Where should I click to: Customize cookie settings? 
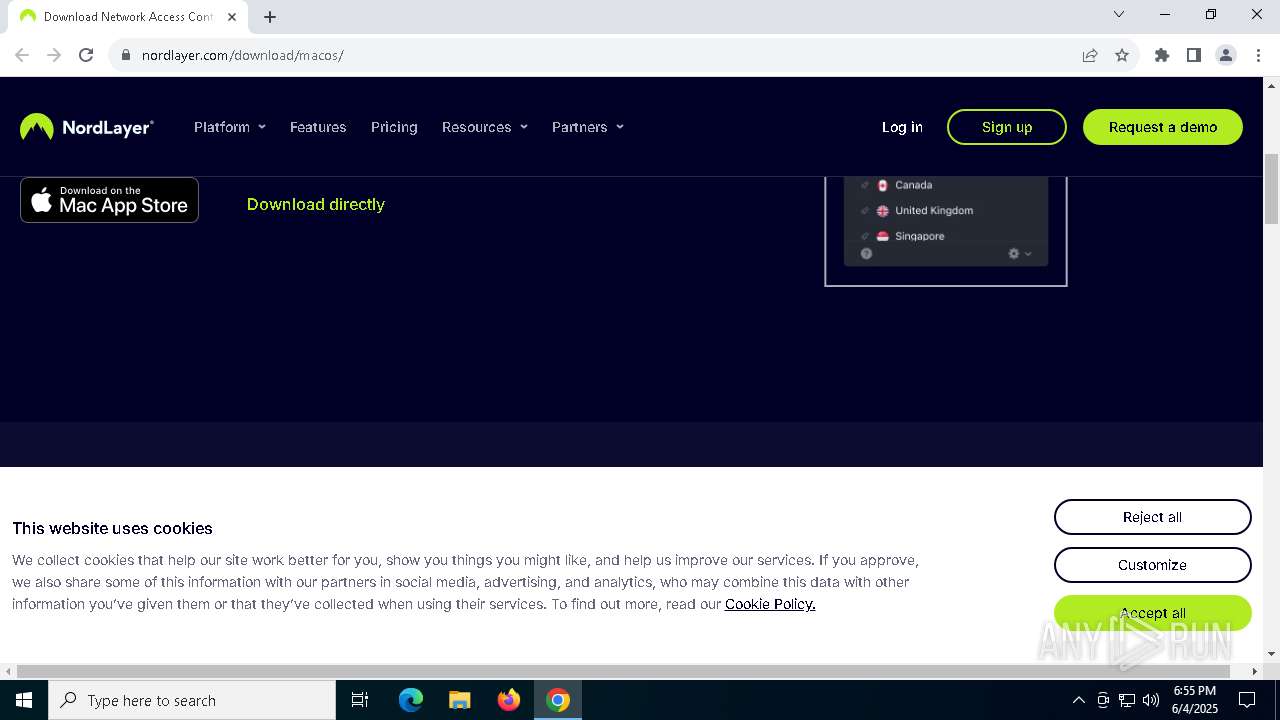click(x=1152, y=565)
